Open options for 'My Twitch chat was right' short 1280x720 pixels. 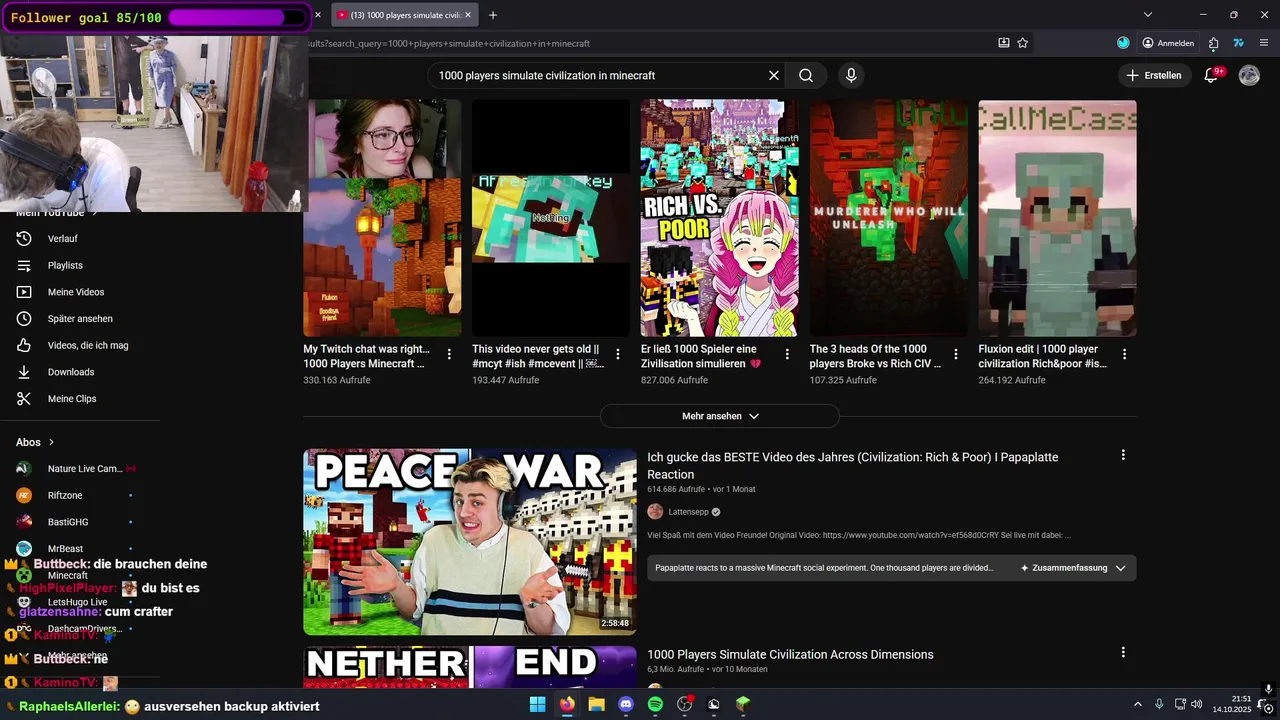coord(449,354)
